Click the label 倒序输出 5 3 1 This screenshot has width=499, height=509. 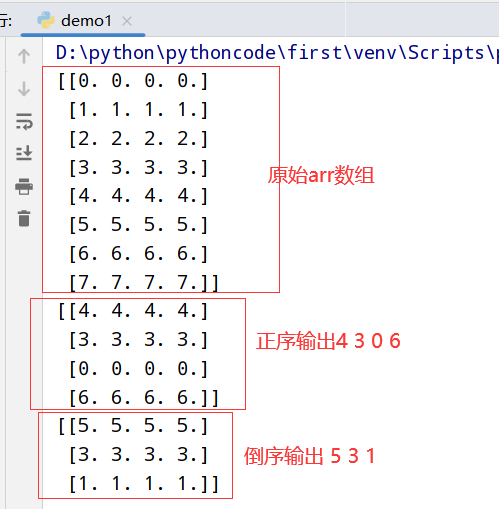click(310, 456)
